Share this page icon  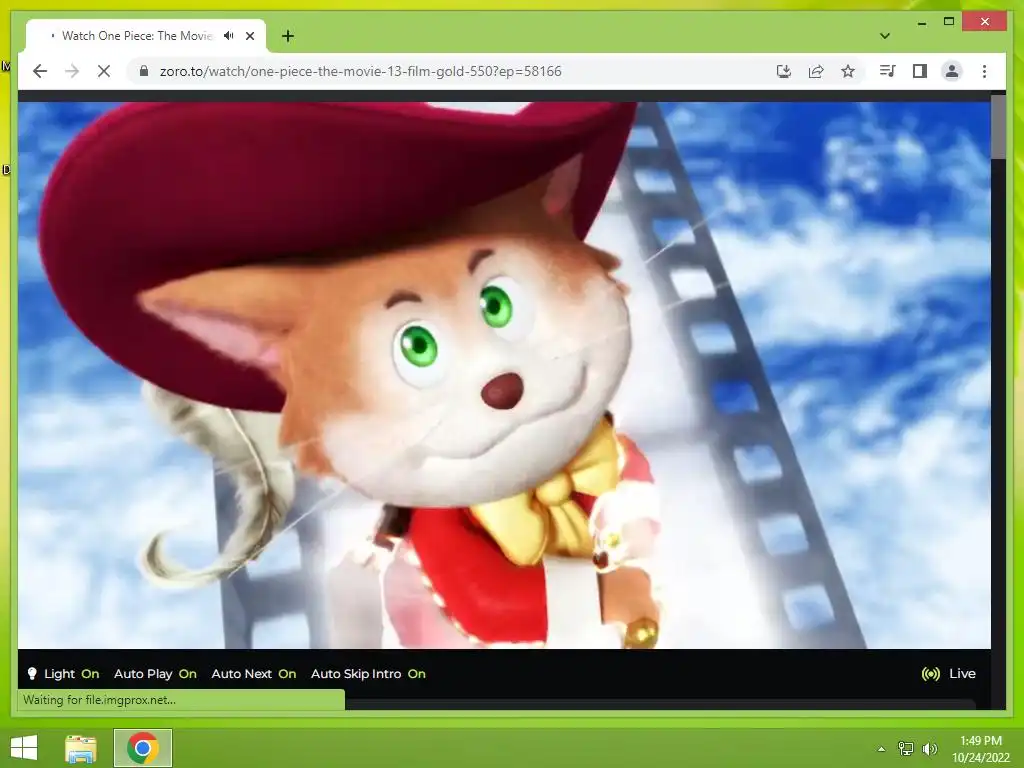point(816,71)
